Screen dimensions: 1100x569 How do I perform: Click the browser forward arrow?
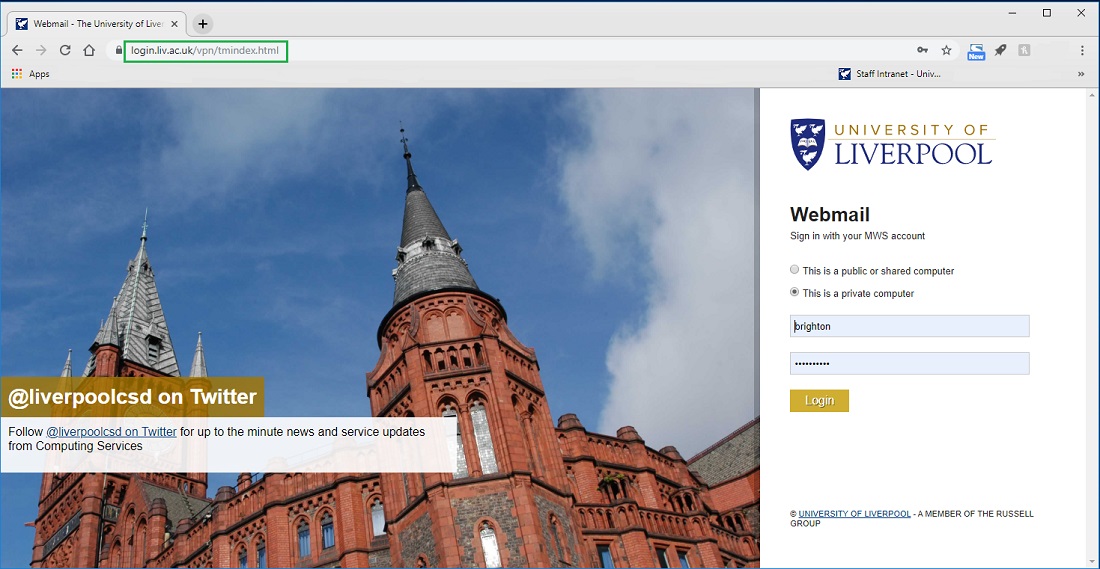tap(41, 51)
